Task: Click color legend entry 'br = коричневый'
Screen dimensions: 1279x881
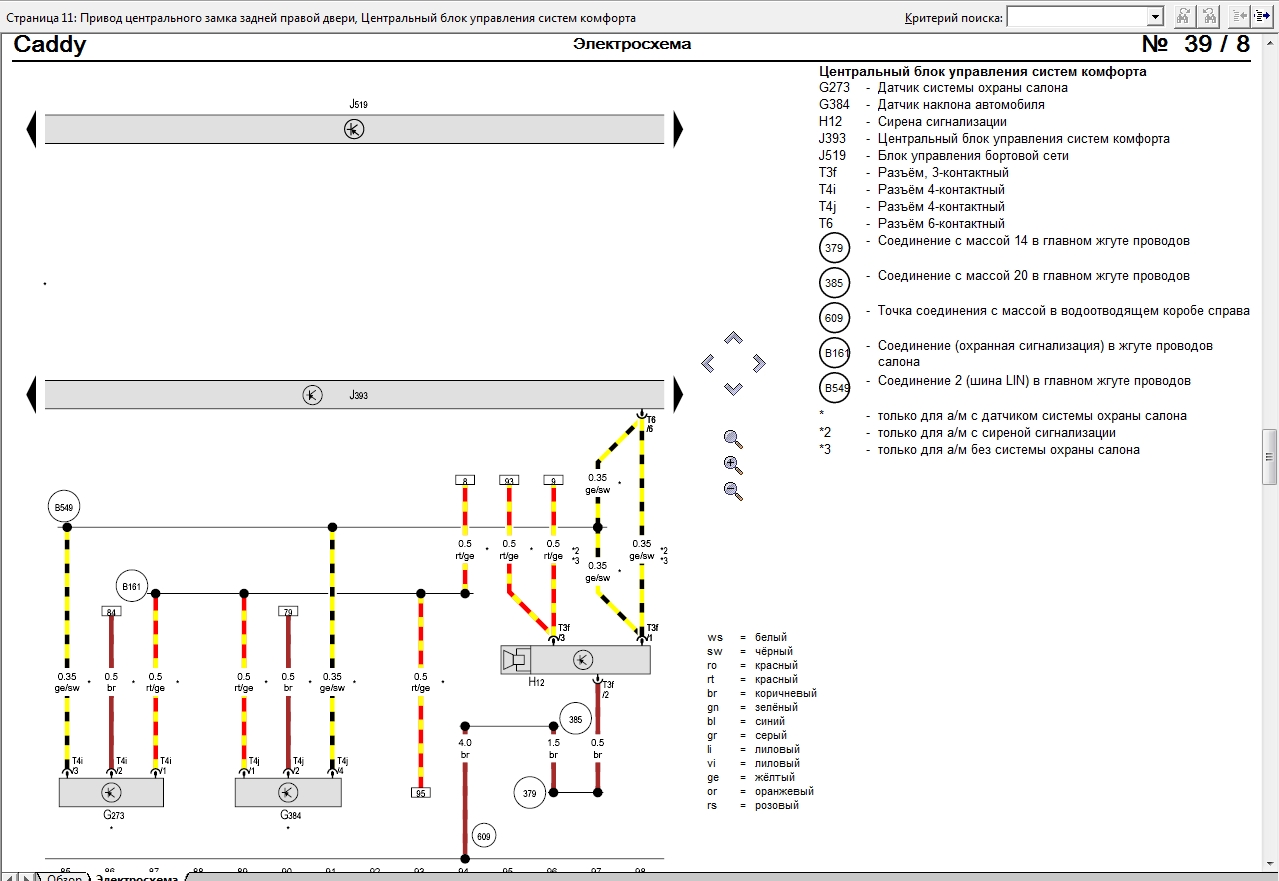Action: tap(762, 693)
